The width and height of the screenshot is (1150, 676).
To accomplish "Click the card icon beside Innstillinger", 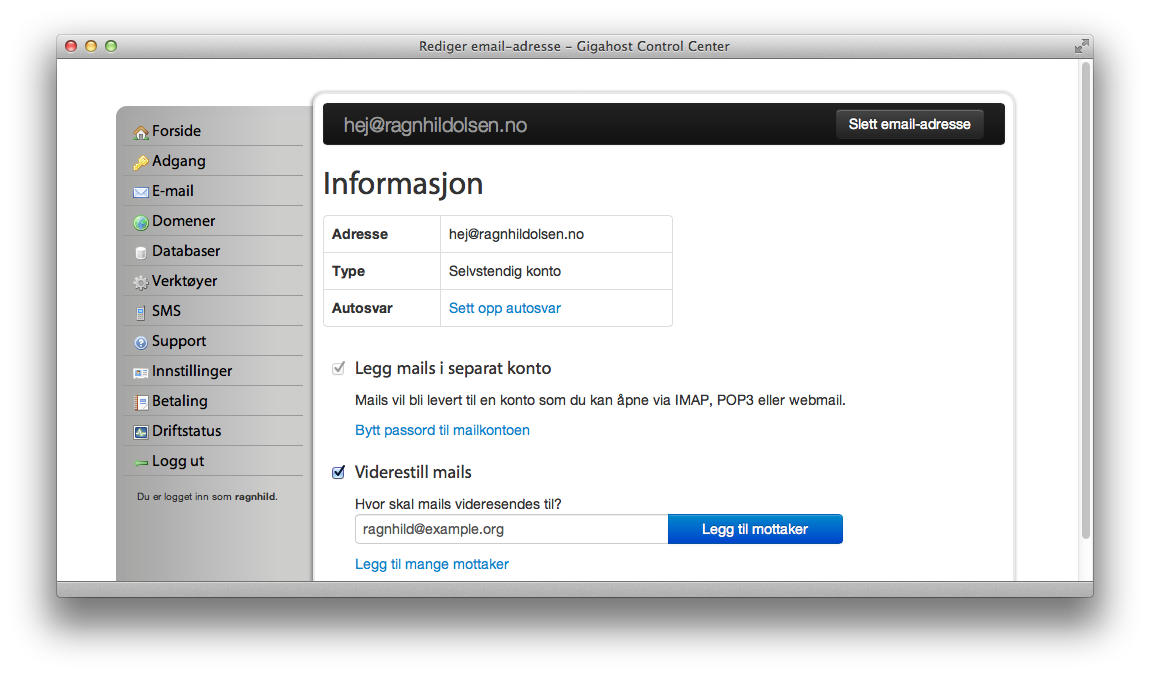I will pos(141,373).
